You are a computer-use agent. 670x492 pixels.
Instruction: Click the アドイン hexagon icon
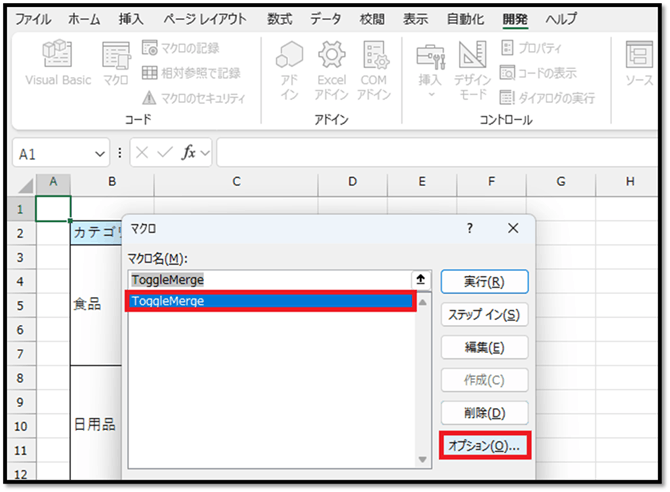point(289,56)
